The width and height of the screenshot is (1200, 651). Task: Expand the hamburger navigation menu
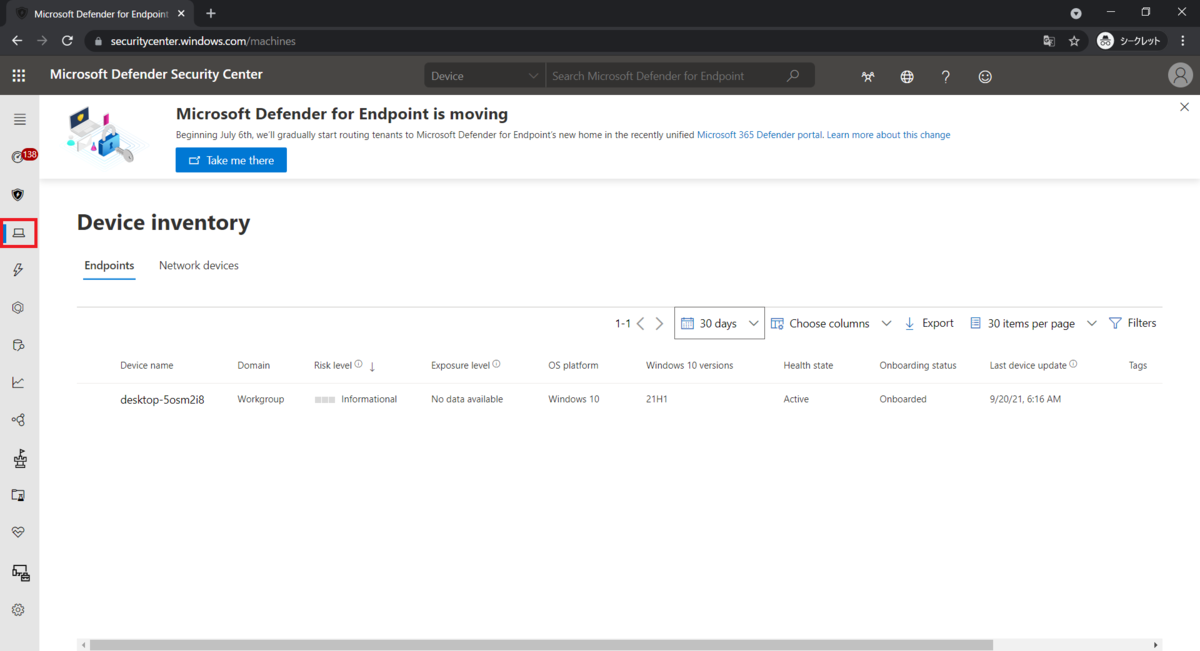(19, 119)
